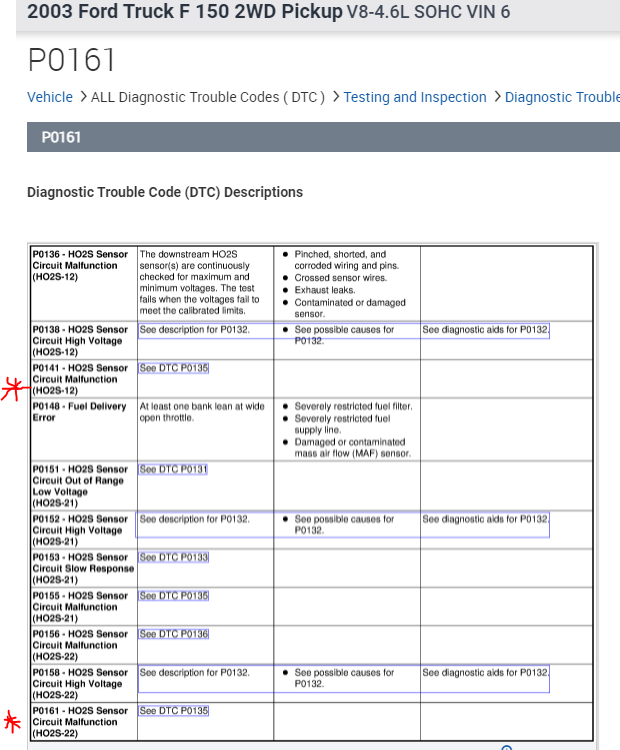This screenshot has width=620, height=750.
Task: Click 'Severely restricted fuel supply line' bullet
Action: point(342,424)
